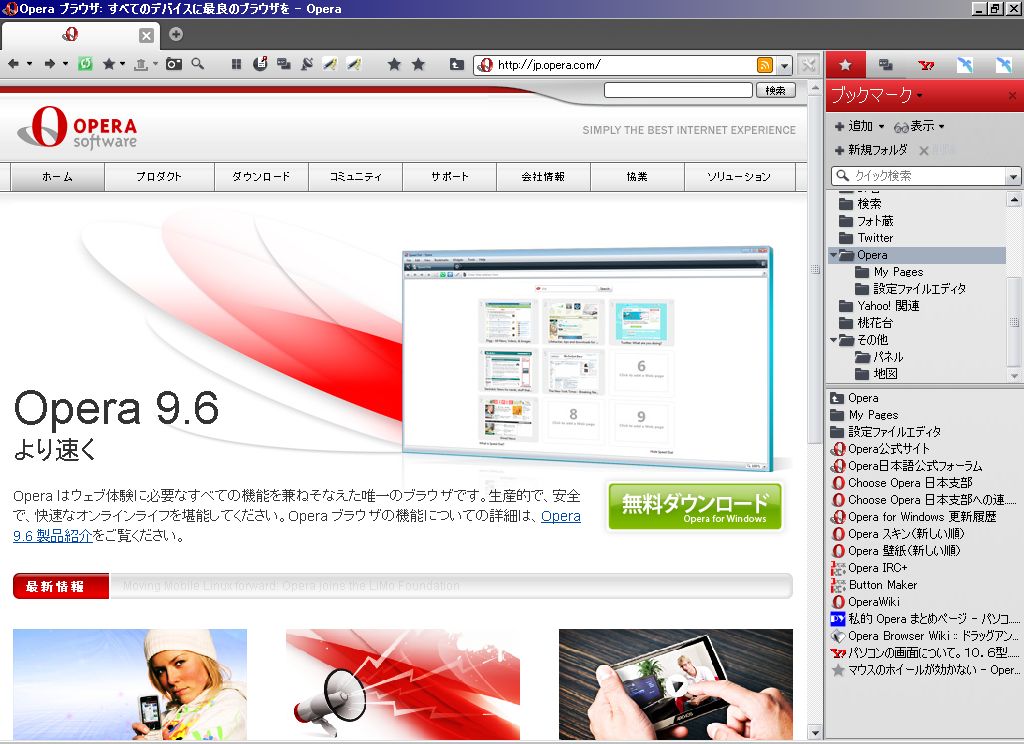Viewport: 1024px width, 744px height.
Task: Open Speed Dial grid icon
Action: coord(236,64)
